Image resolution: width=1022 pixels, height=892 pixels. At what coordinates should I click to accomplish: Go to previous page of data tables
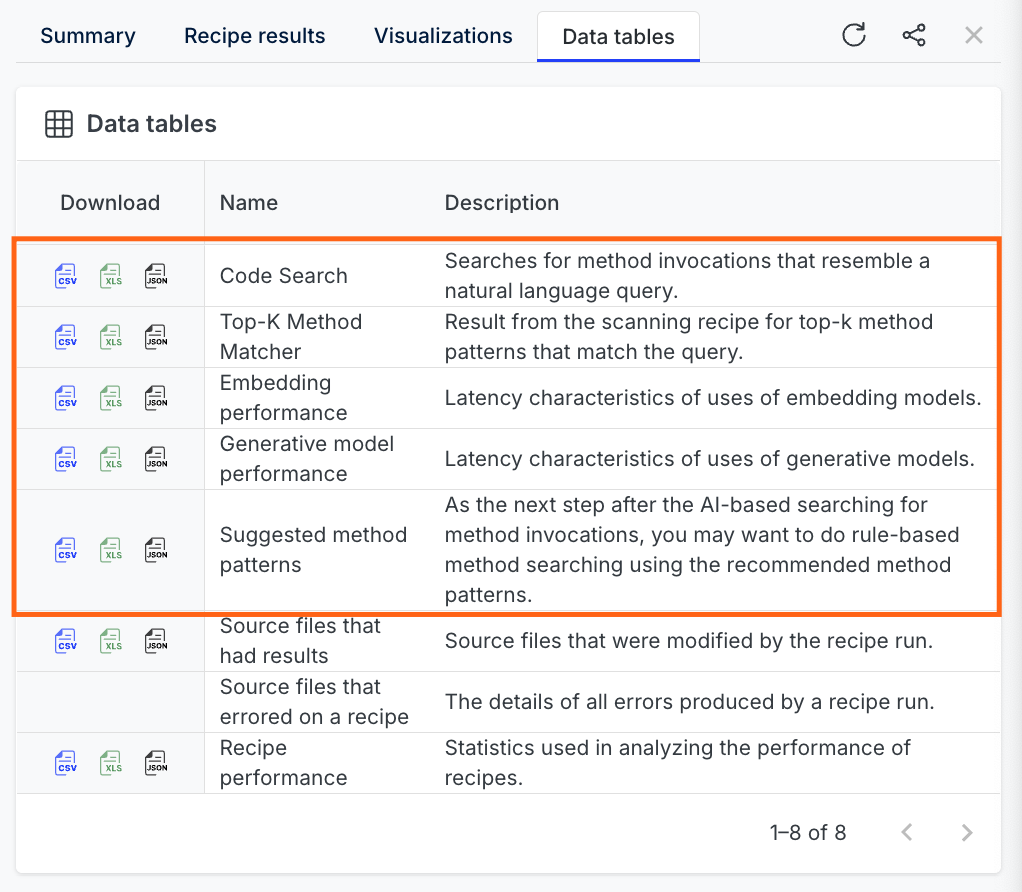[x=907, y=832]
